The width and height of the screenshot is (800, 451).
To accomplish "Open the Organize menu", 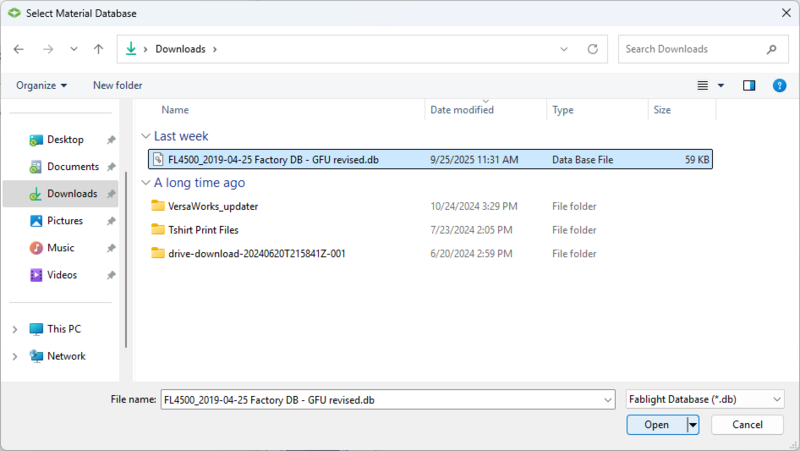I will click(41, 86).
